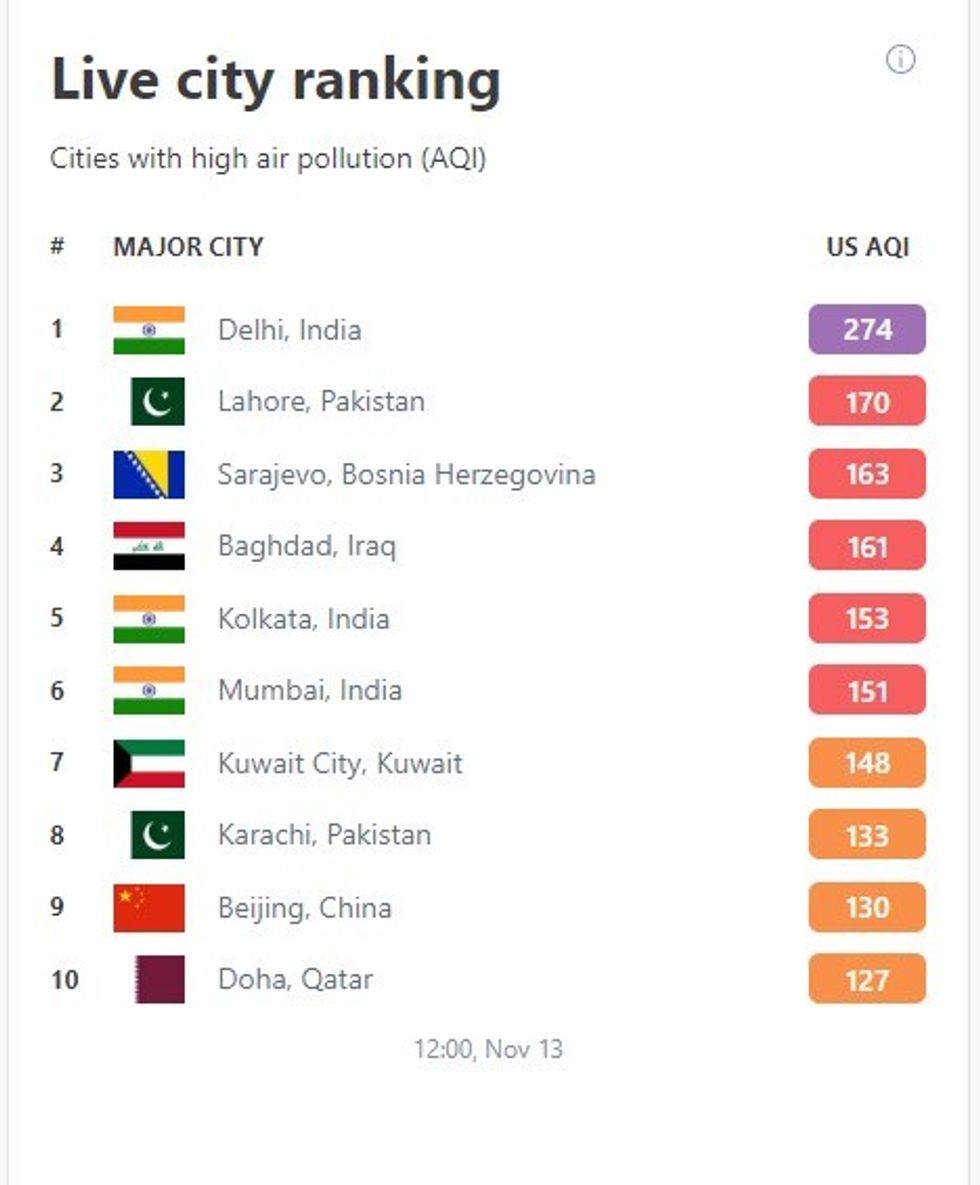This screenshot has width=980, height=1185.
Task: Click the India flag next to Delhi
Action: click(x=149, y=330)
